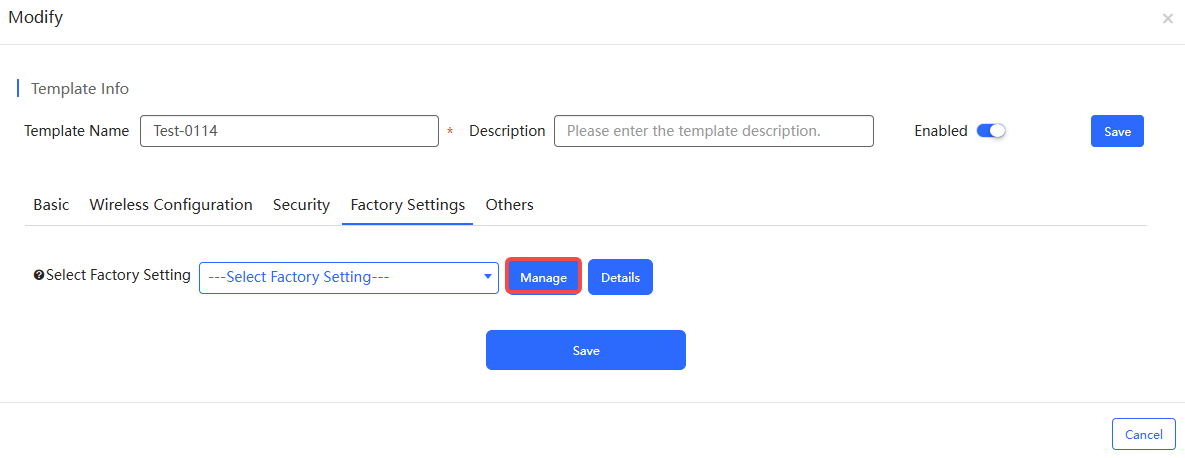Click the Modify dialog title

tap(36, 17)
